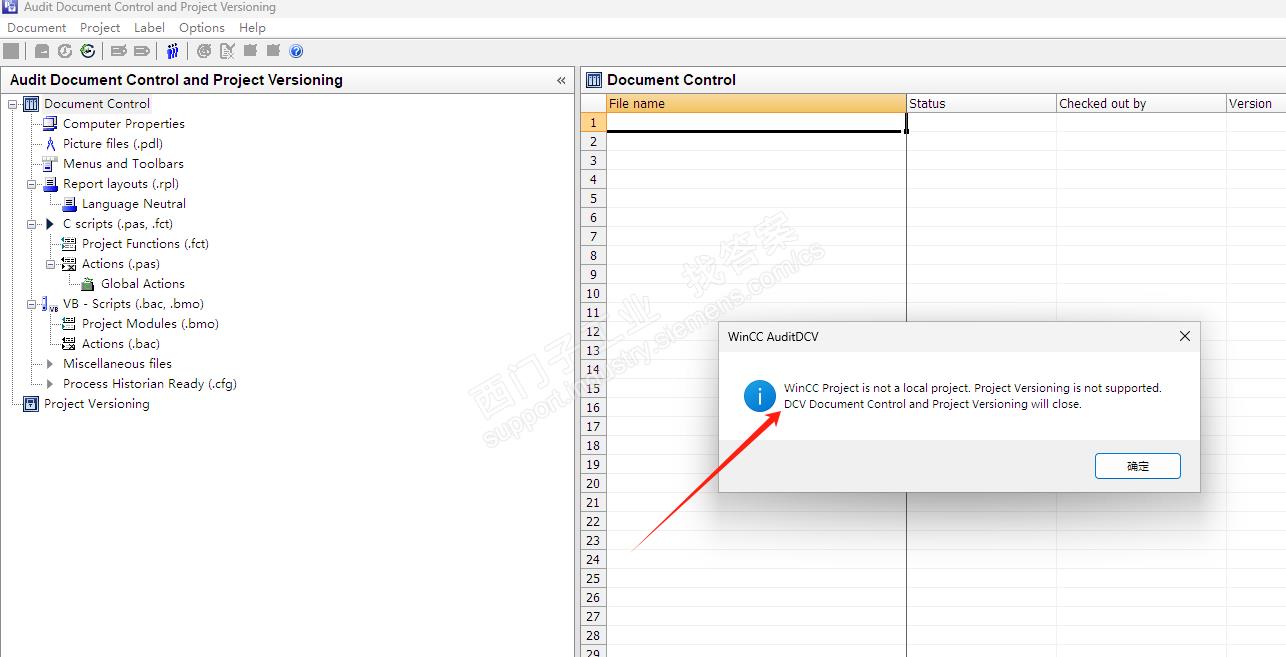Collapse the Report layouts (.rpl) node
Image resolution: width=1286 pixels, height=657 pixels.
[x=32, y=184]
